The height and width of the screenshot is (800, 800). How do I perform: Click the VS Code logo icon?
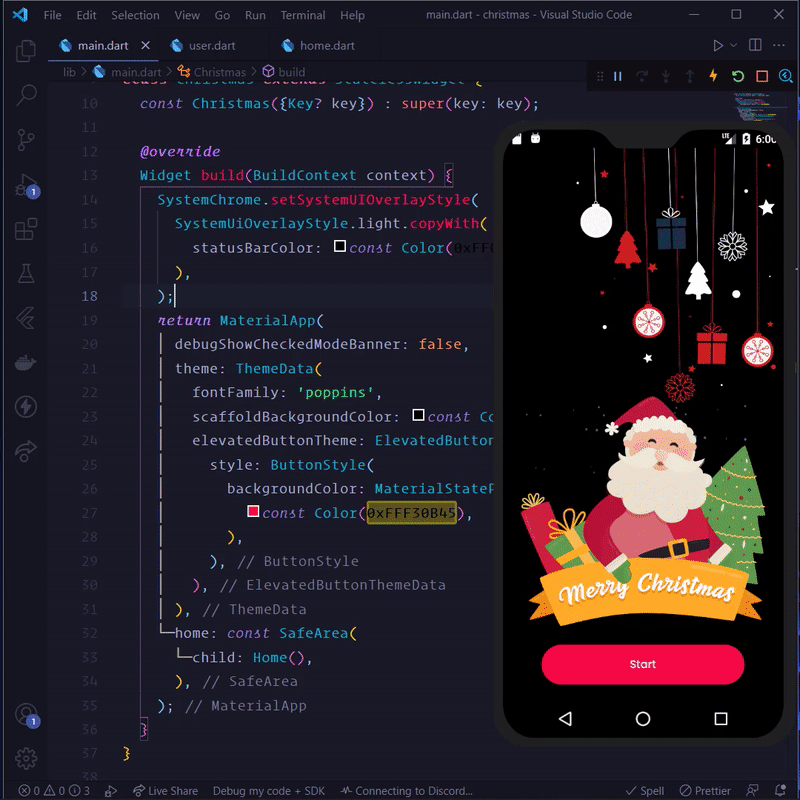click(x=20, y=15)
